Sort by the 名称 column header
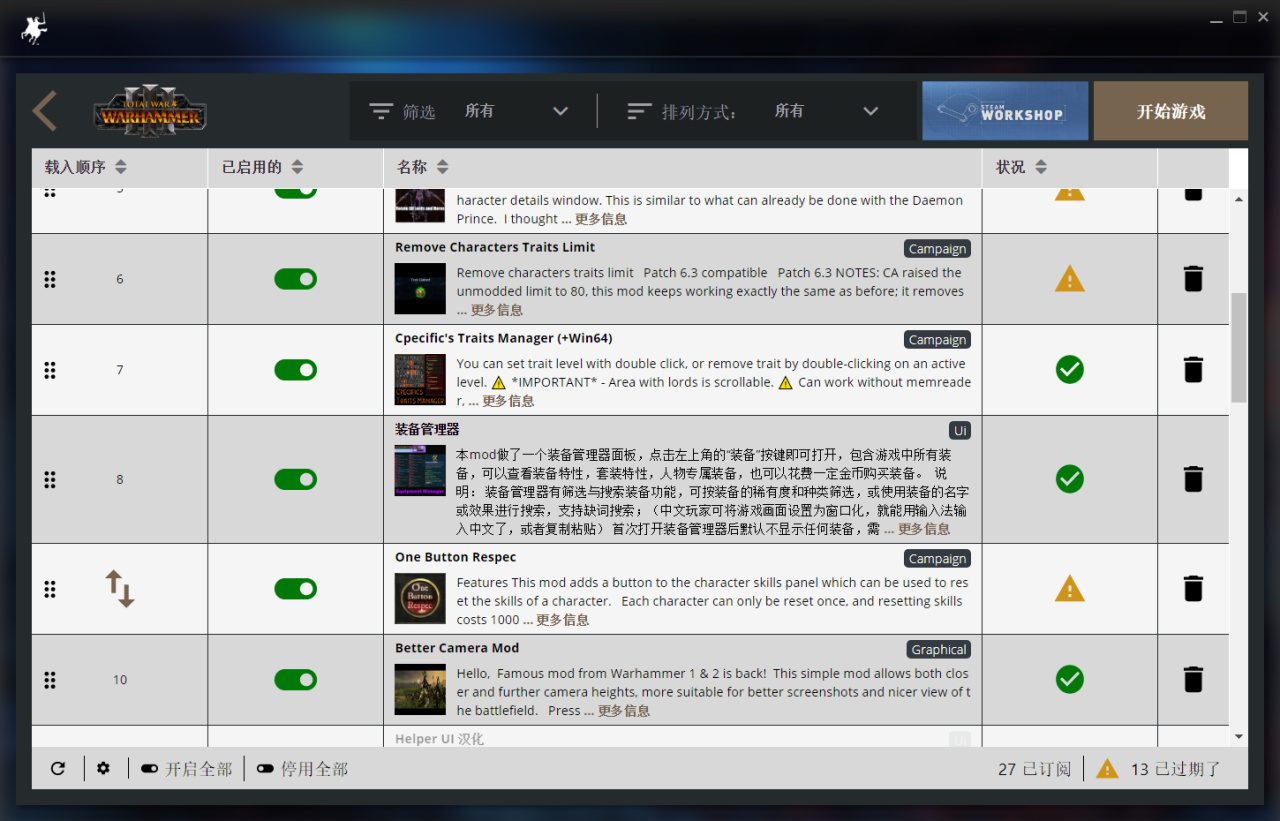The image size is (1280, 821). (423, 167)
